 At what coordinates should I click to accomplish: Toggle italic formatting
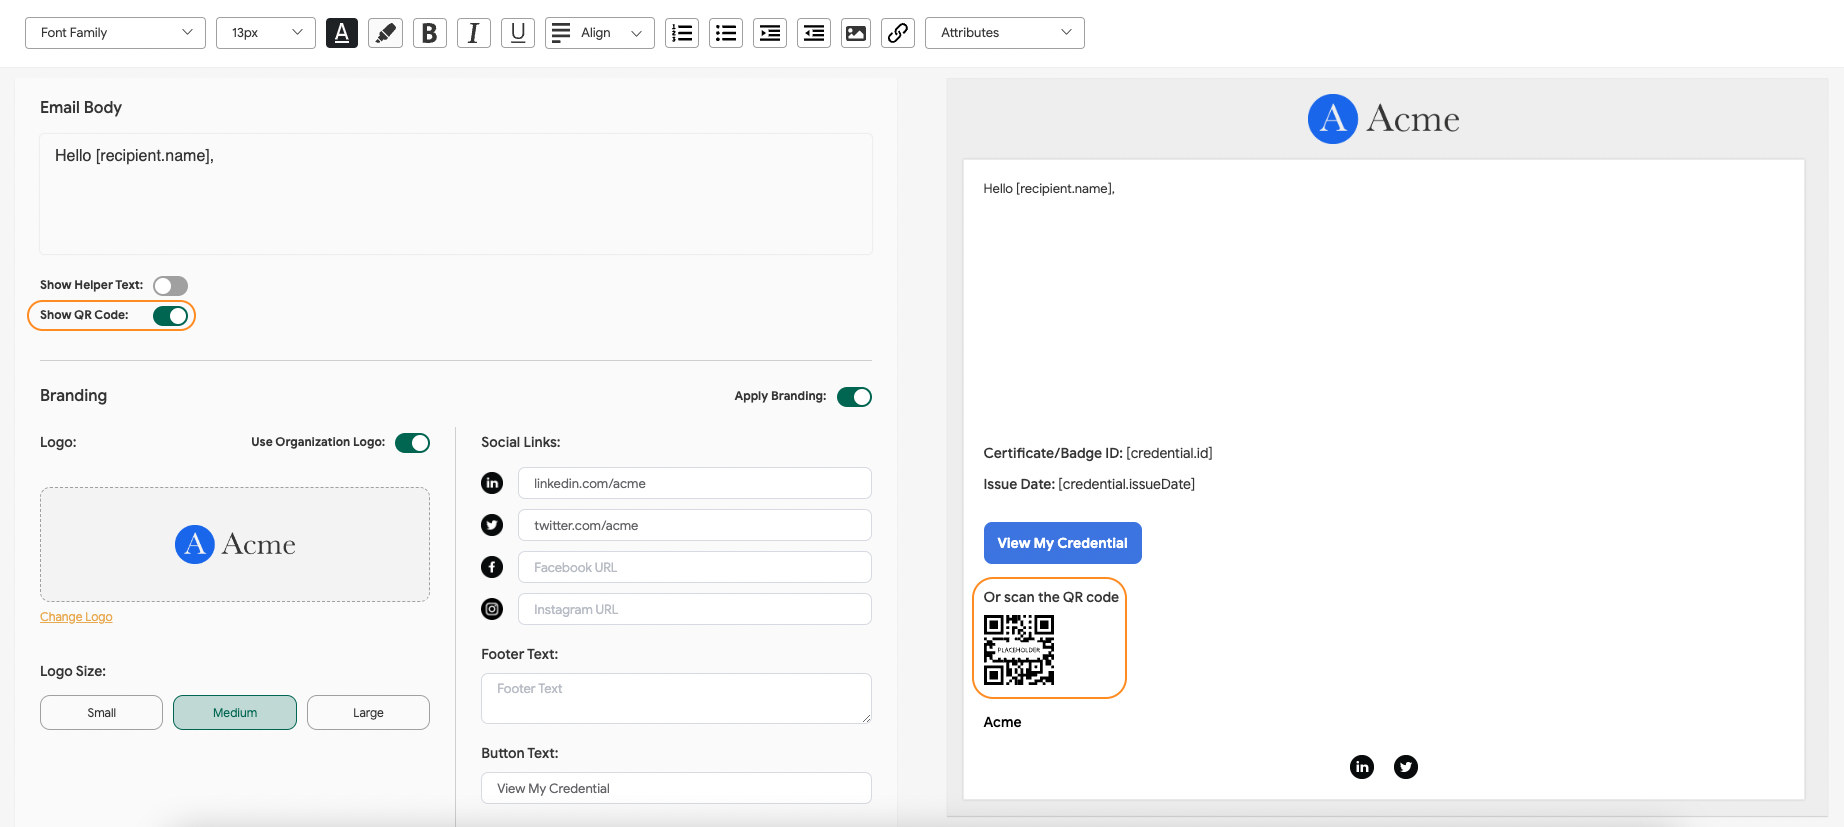pos(474,33)
